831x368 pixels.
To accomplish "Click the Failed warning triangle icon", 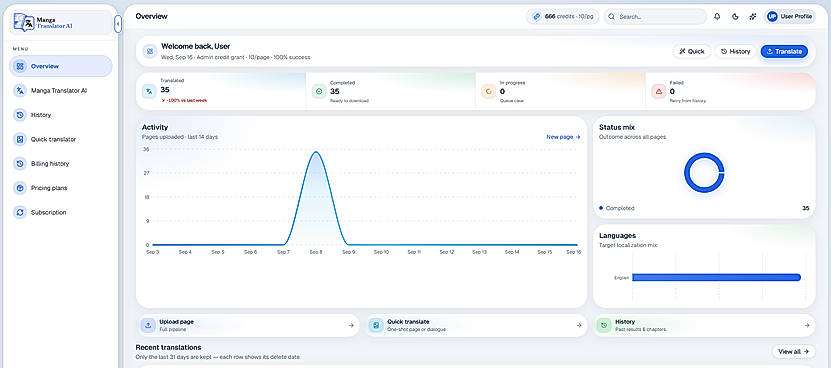I will (x=659, y=91).
